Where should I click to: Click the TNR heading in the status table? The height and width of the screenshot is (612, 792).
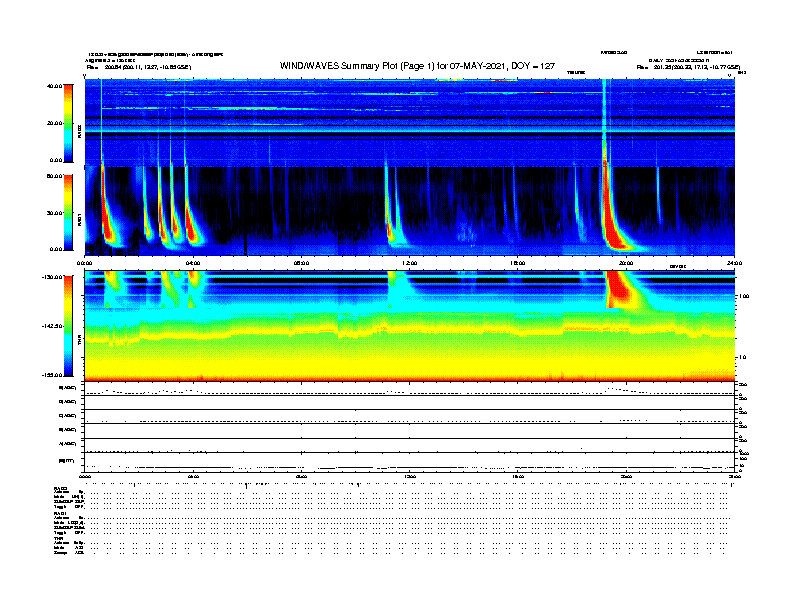coord(58,538)
